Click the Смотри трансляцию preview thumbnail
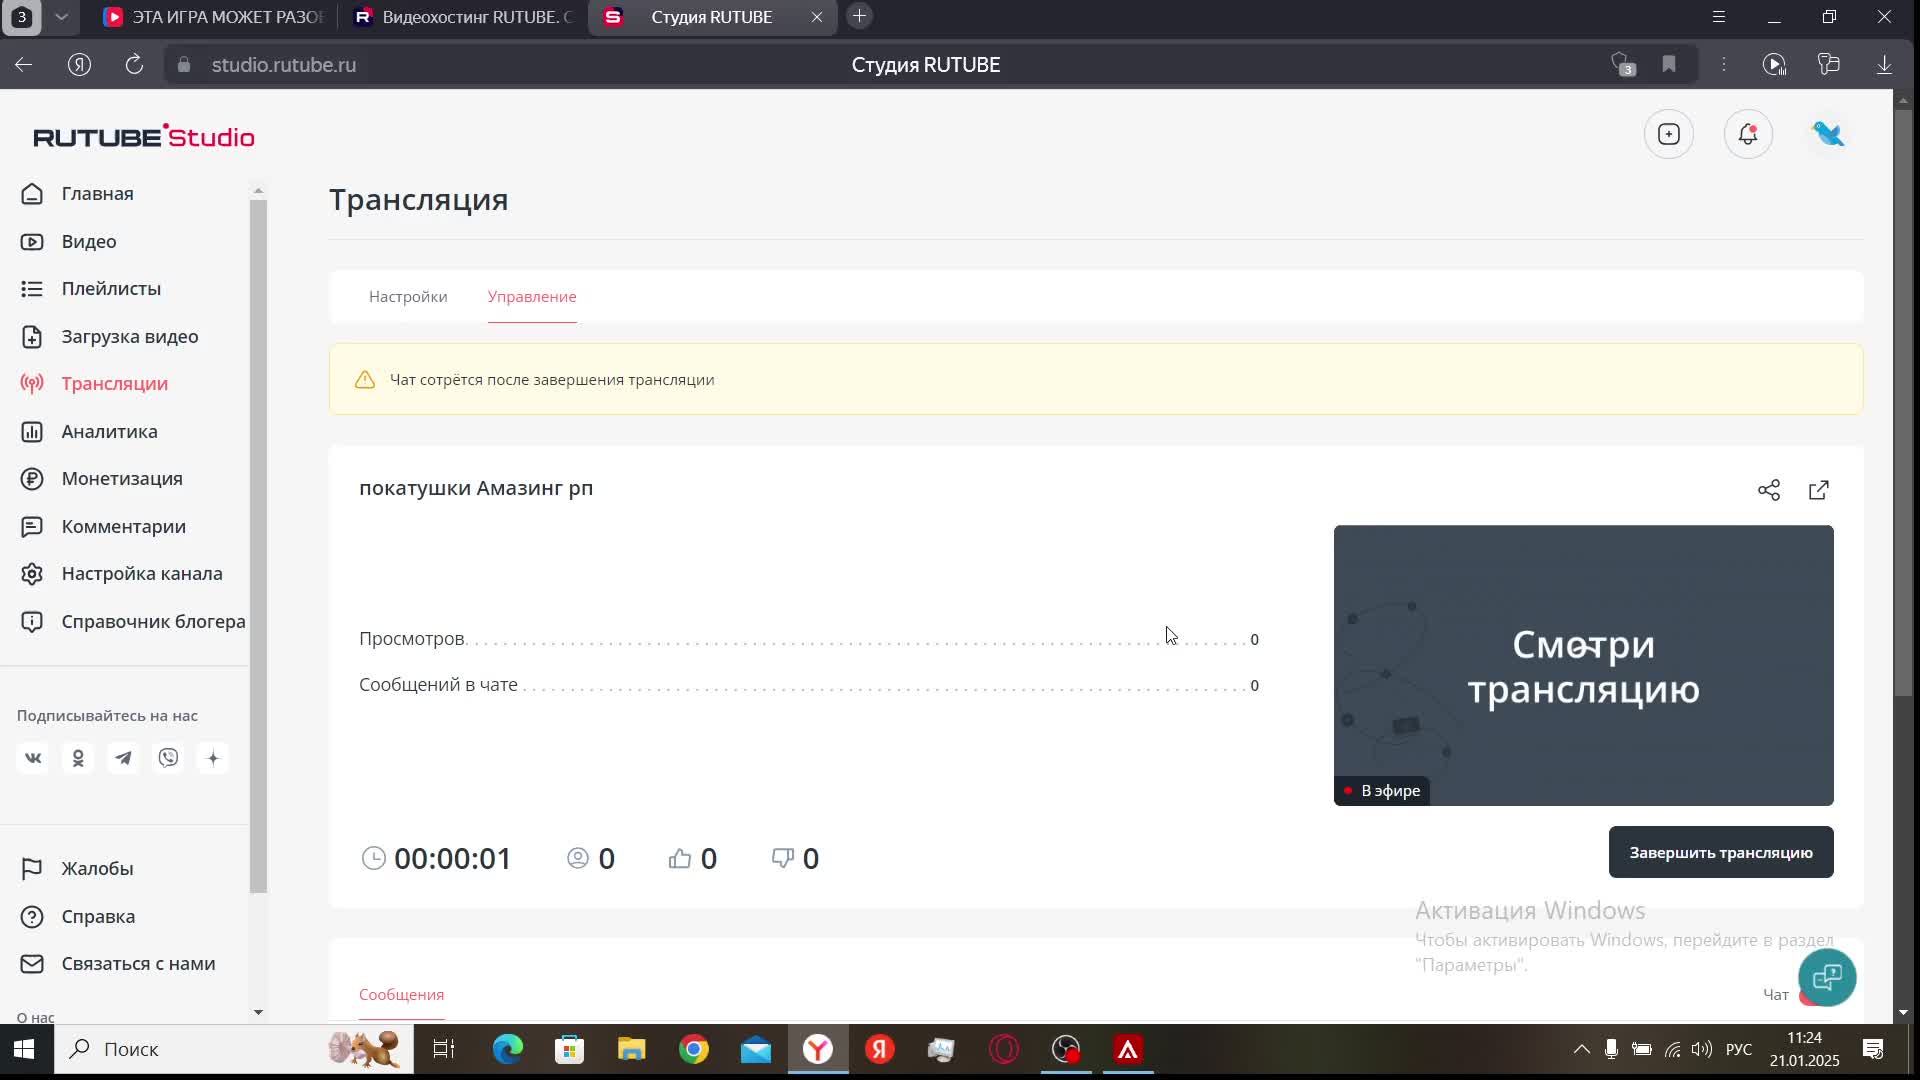Screen dimensions: 1920x1080 [1583, 665]
